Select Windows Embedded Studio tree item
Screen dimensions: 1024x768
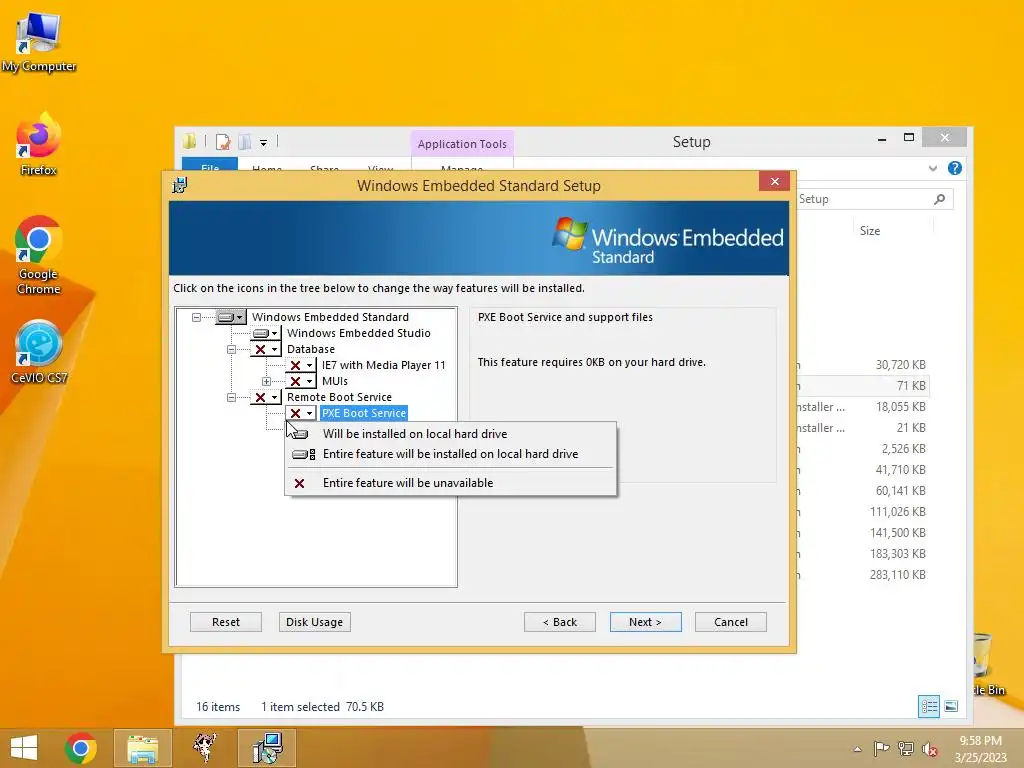tap(359, 333)
